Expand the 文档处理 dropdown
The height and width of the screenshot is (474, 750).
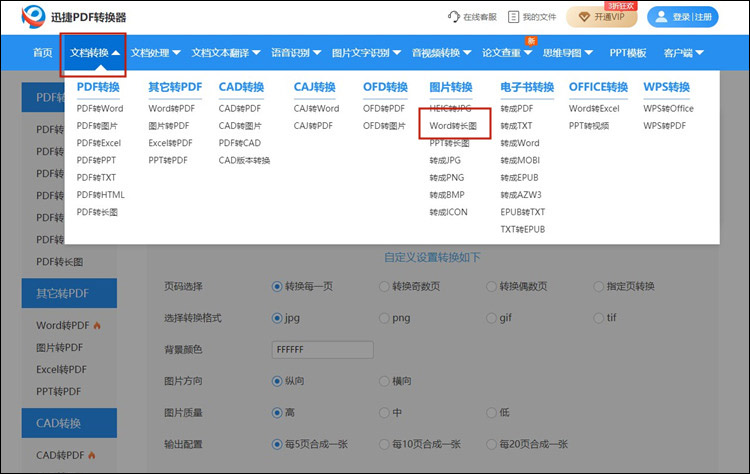tap(155, 53)
